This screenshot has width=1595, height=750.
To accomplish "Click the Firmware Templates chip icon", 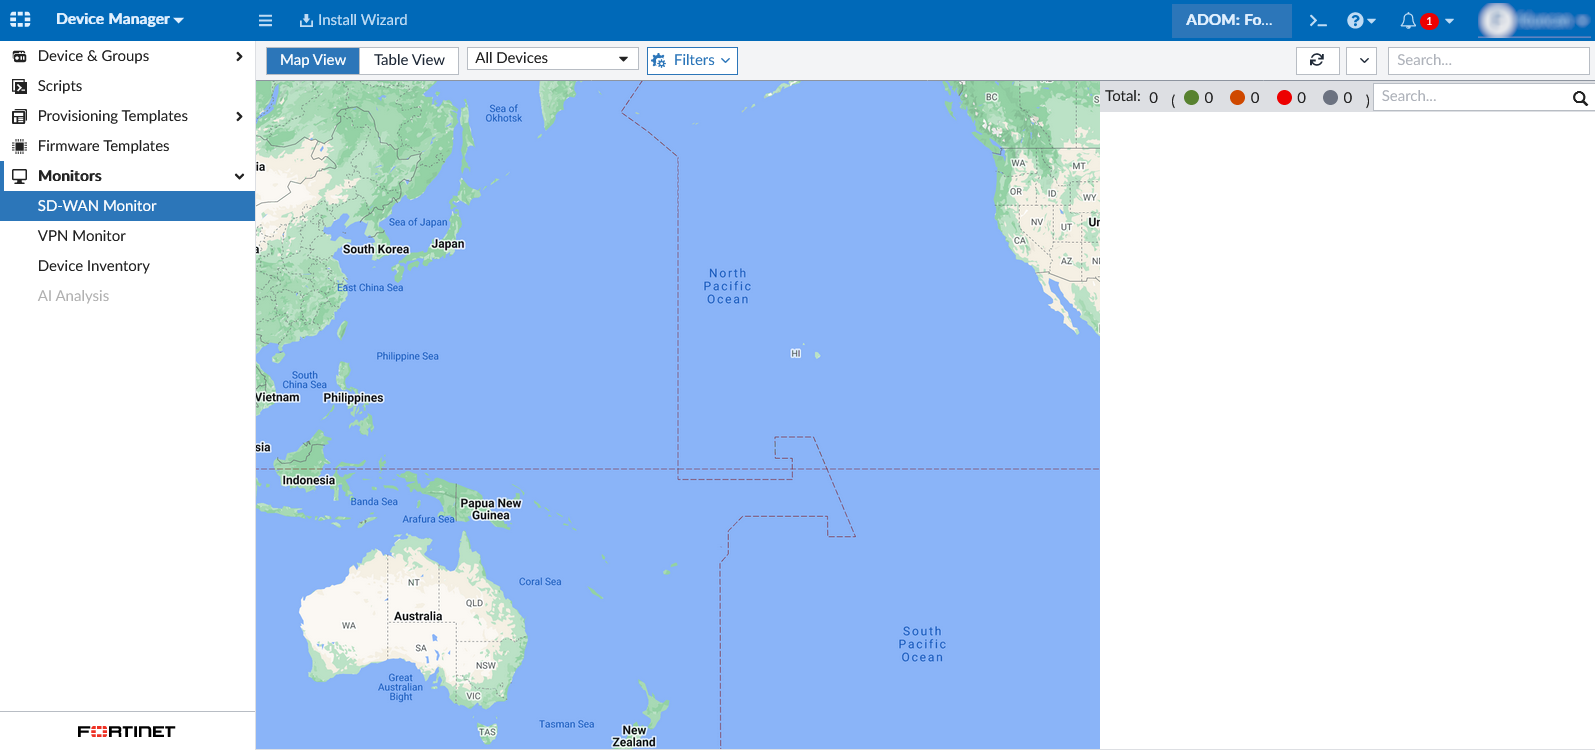I will (19, 146).
